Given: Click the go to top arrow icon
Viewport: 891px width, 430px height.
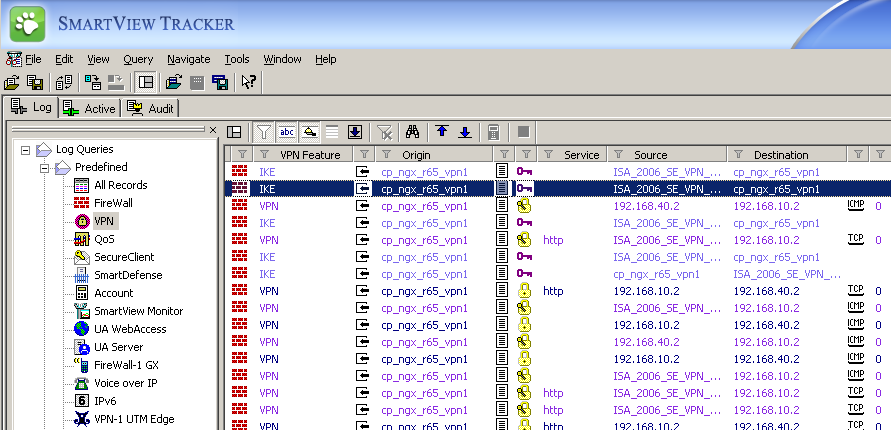Looking at the screenshot, I should pos(442,132).
